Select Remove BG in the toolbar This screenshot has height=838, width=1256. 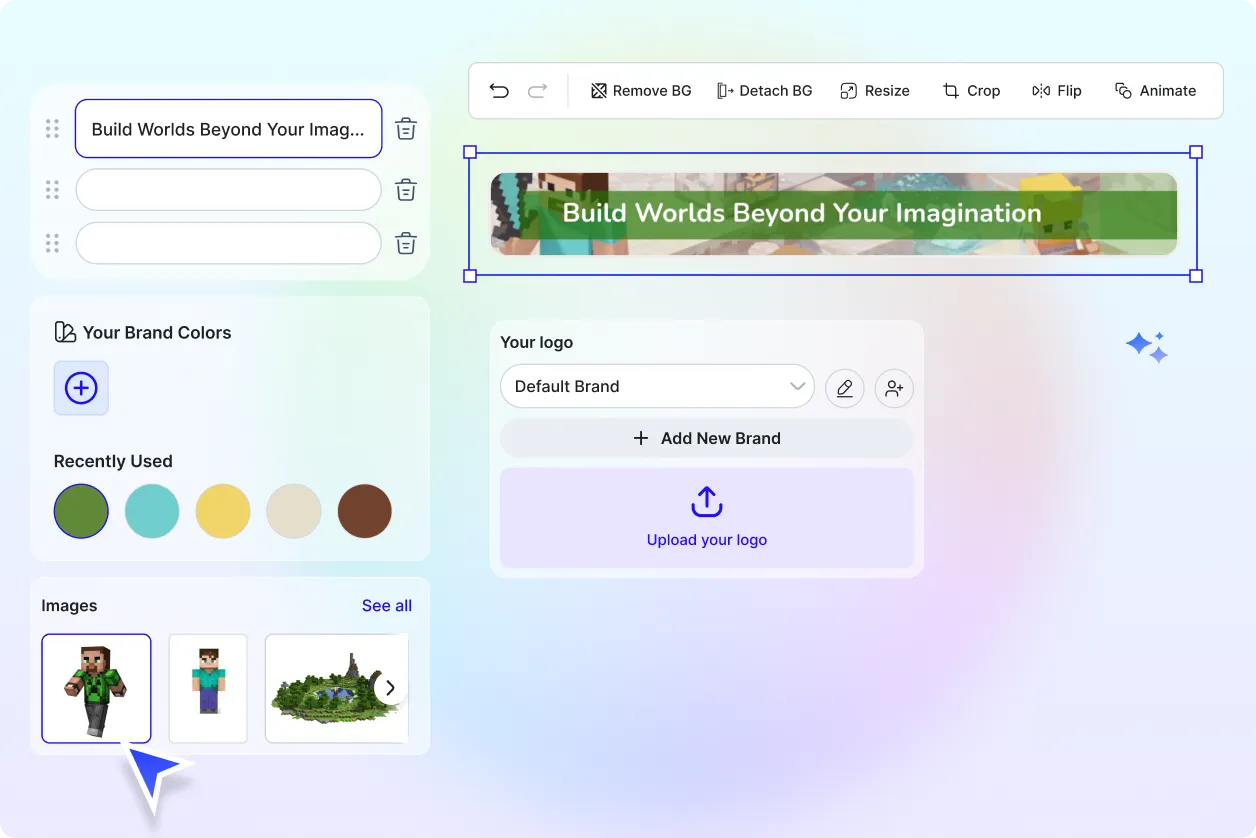pyautogui.click(x=641, y=91)
